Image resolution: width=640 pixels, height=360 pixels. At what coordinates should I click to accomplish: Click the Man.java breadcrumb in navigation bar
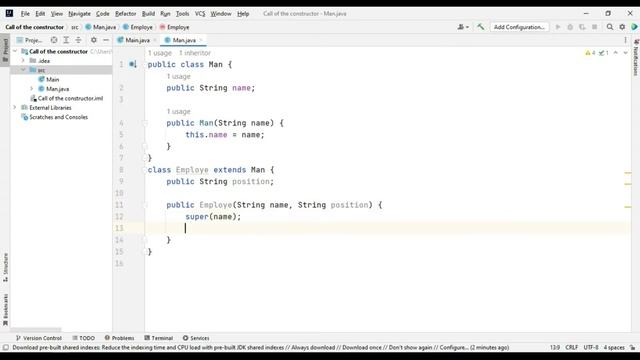(100, 27)
